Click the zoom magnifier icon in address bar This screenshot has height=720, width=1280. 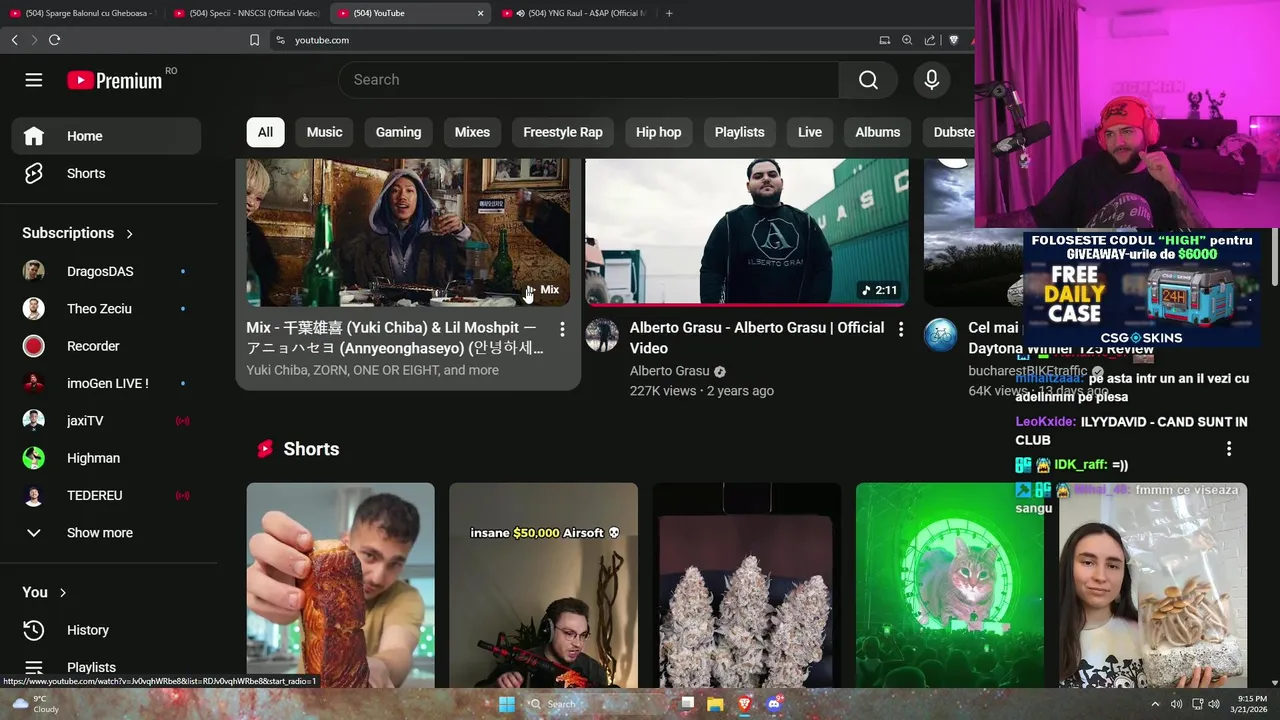[x=907, y=40]
